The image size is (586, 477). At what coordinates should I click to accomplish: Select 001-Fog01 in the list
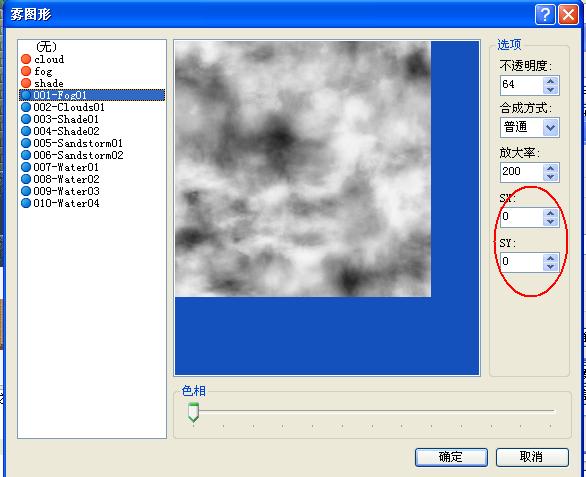pos(92,95)
